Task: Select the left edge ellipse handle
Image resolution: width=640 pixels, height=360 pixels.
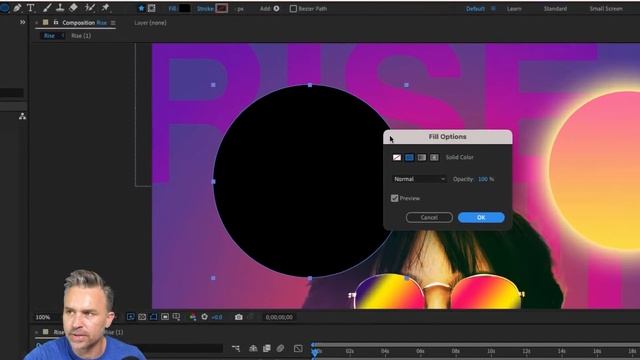Action: (213, 181)
